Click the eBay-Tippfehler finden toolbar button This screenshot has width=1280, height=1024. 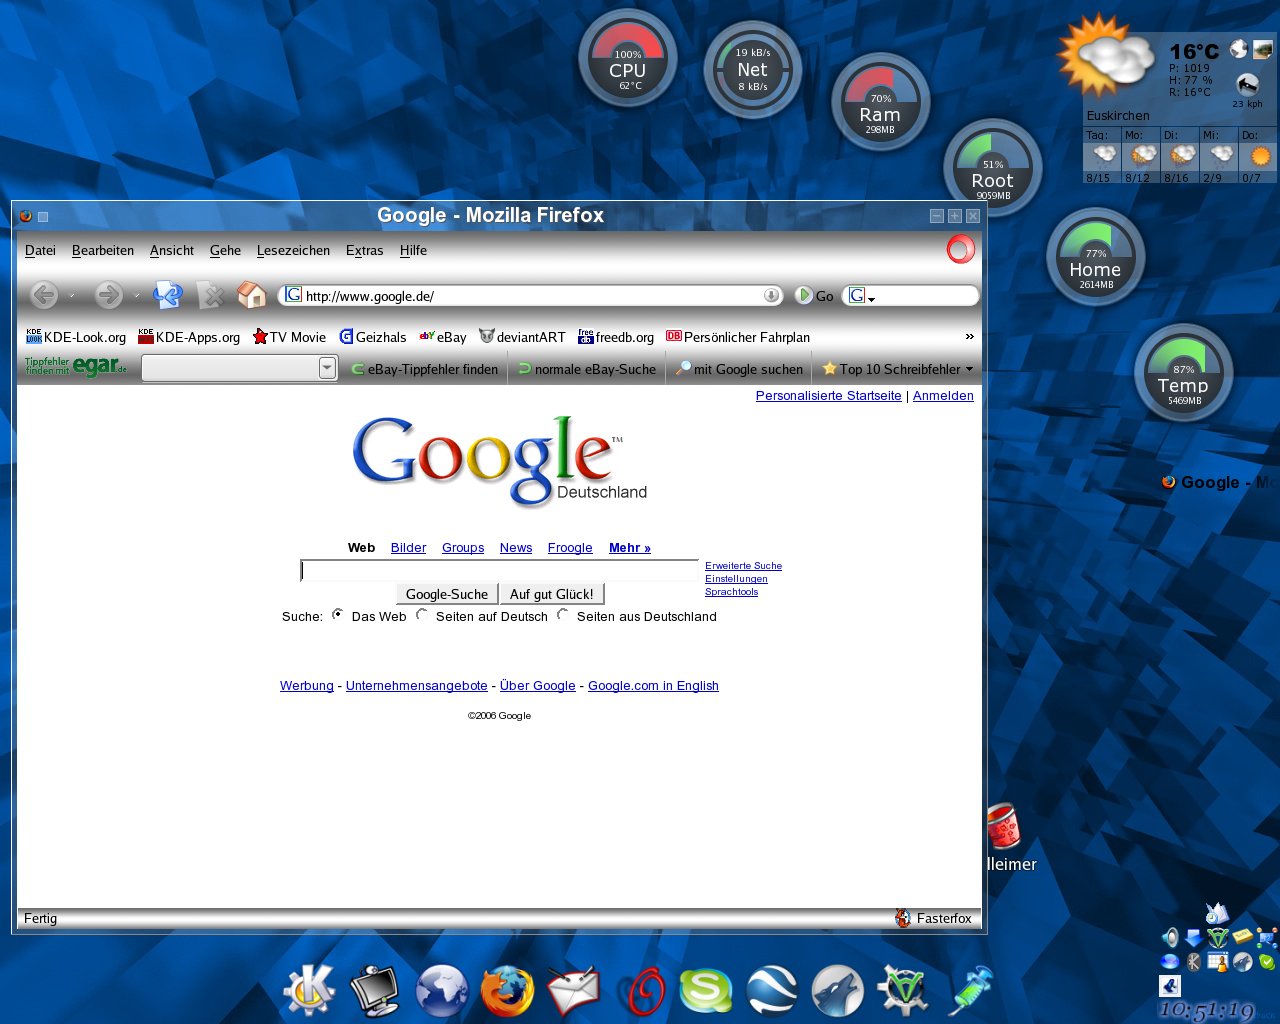pos(424,369)
